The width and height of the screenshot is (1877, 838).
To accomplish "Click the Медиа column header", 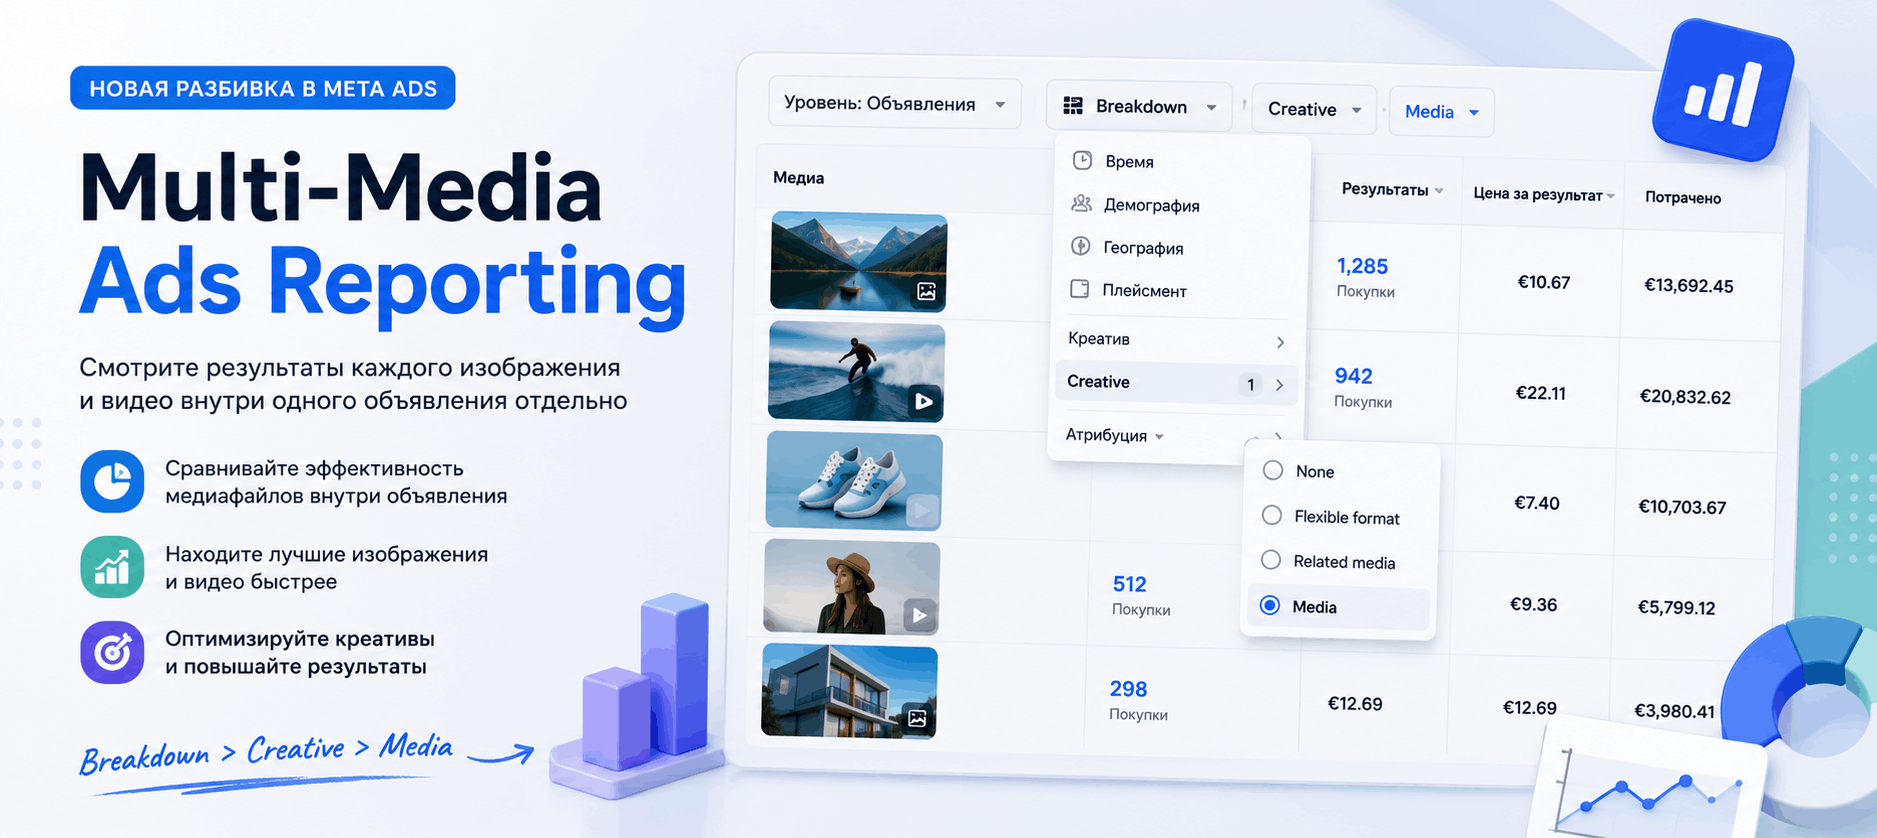I will click(x=798, y=177).
